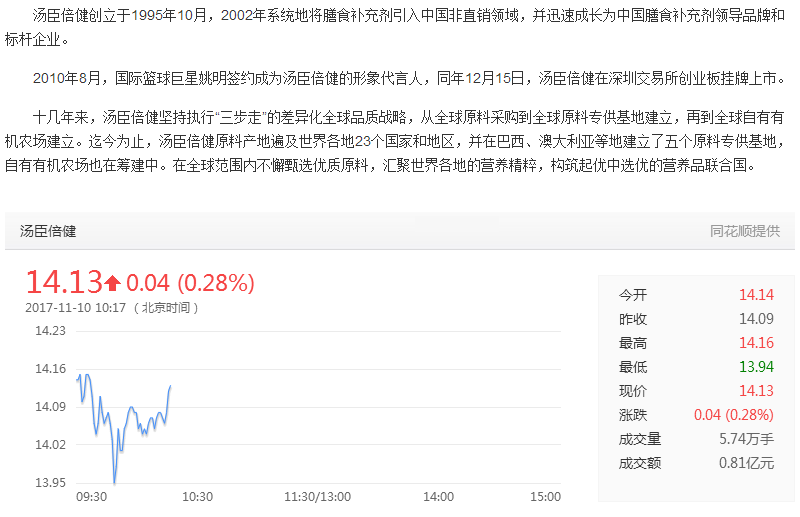Screen dimensions: 800x517
Task: Click the 同花顺提供 link
Action: [x=745, y=231]
